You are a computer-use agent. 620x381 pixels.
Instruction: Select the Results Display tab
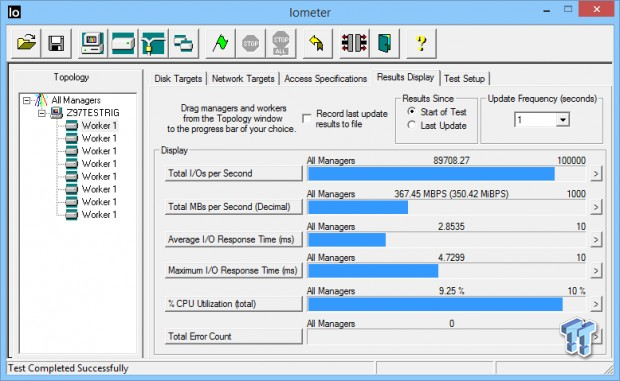coord(405,77)
